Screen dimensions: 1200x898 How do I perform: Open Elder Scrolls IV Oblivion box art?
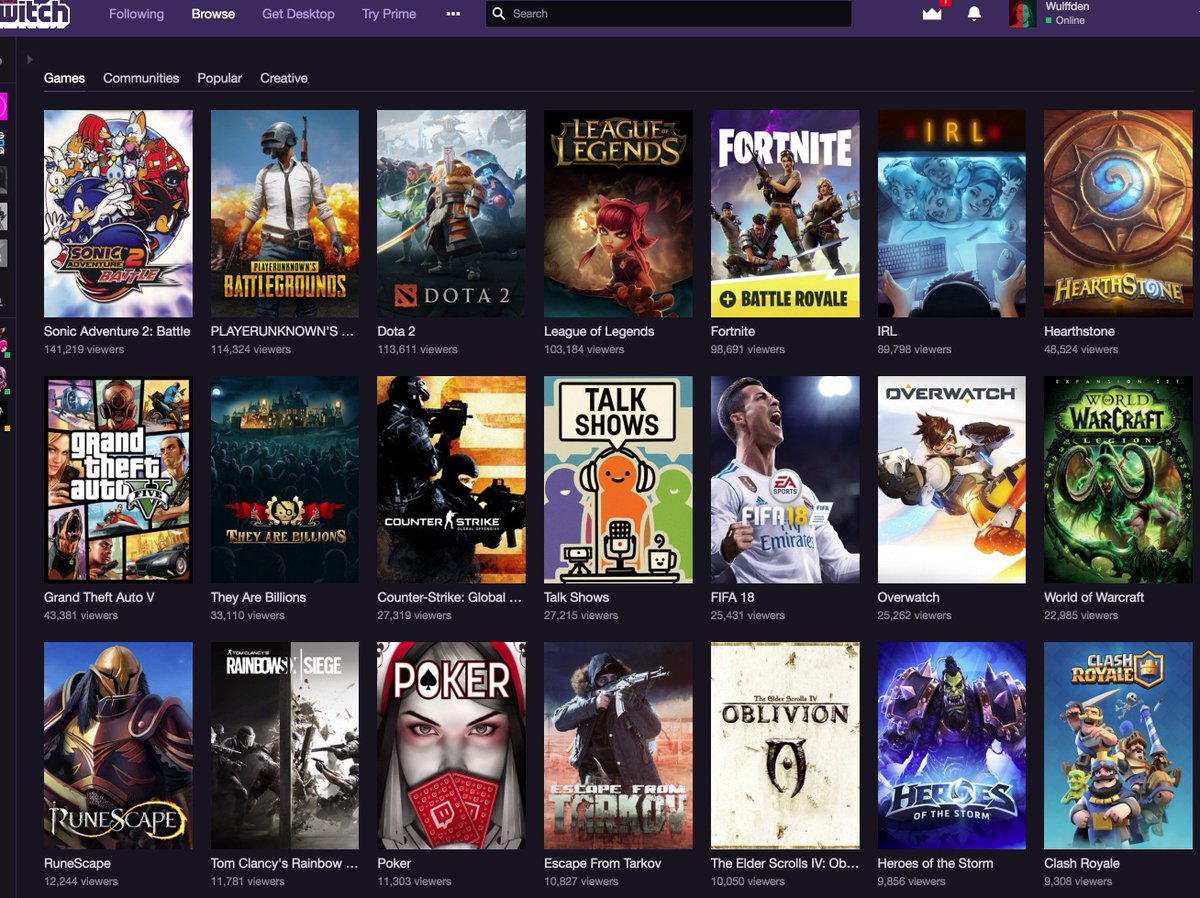point(785,746)
